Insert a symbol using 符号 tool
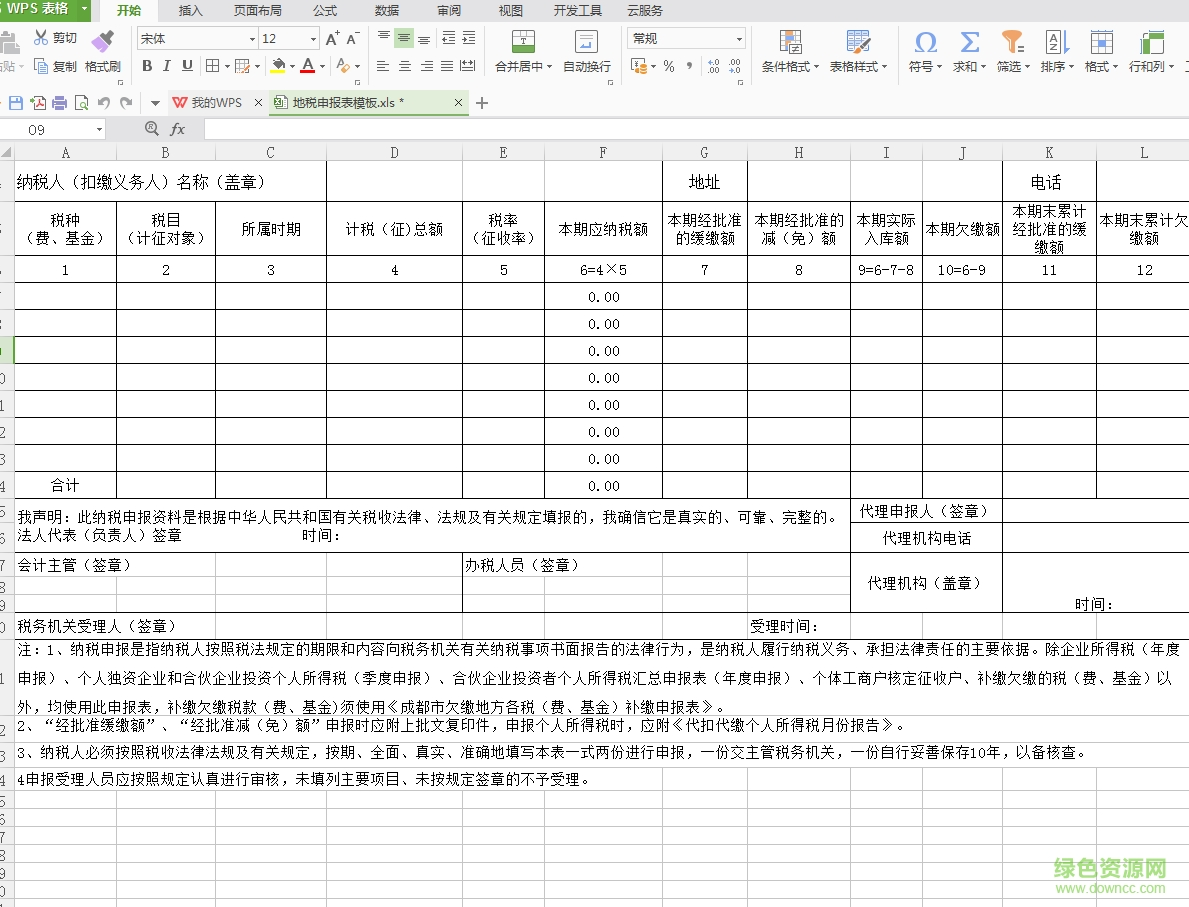Screen dimensions: 1189x907 pos(921,50)
